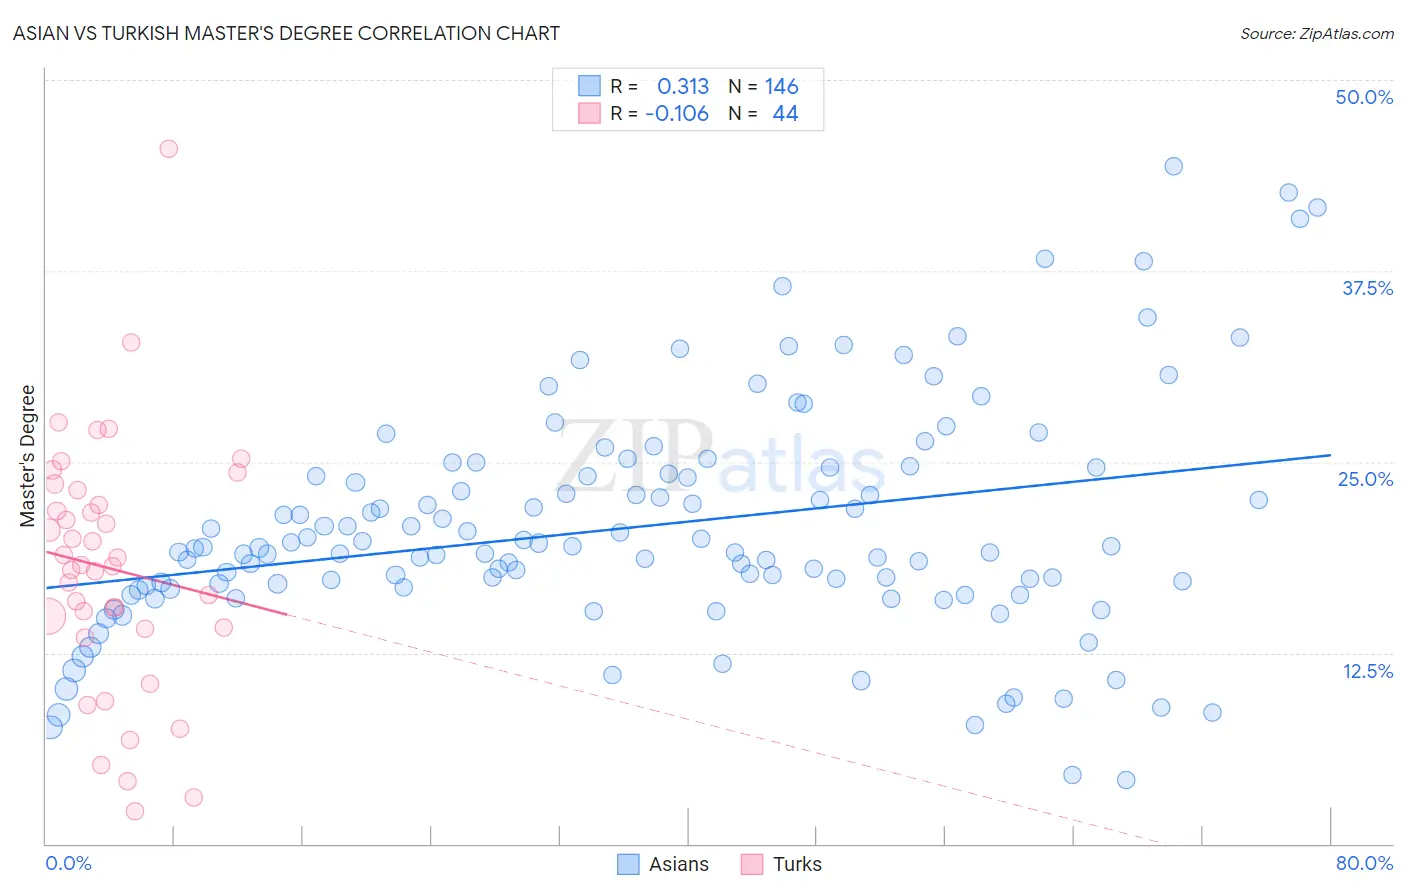
Task: Click the 80.0% x-axis label
Action: 1364,863
